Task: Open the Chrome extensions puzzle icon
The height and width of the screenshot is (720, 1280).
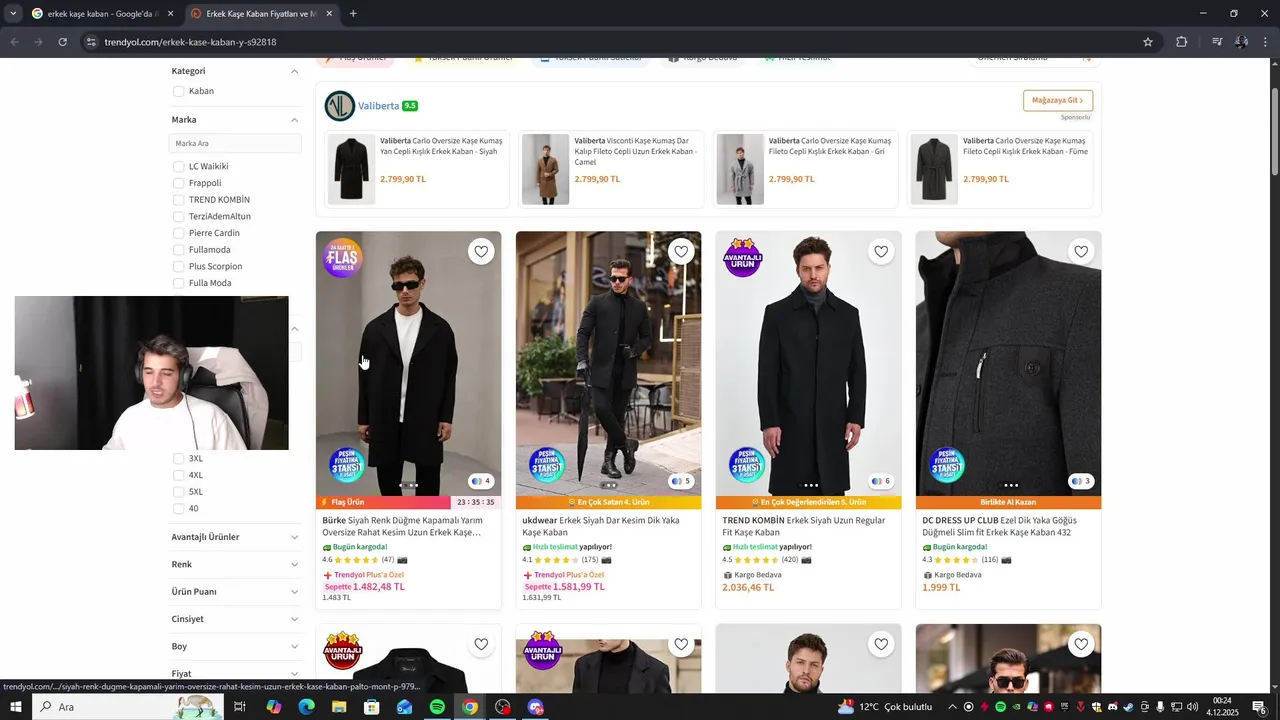Action: click(x=1182, y=42)
